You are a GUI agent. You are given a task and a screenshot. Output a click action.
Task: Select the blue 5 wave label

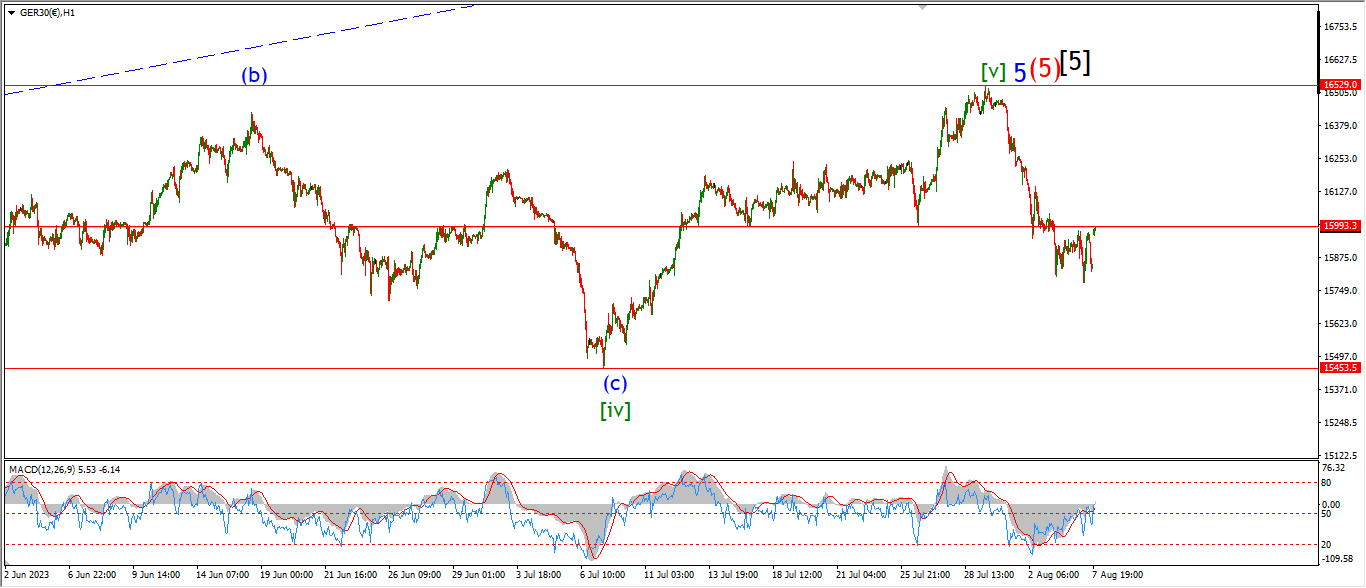click(1019, 72)
